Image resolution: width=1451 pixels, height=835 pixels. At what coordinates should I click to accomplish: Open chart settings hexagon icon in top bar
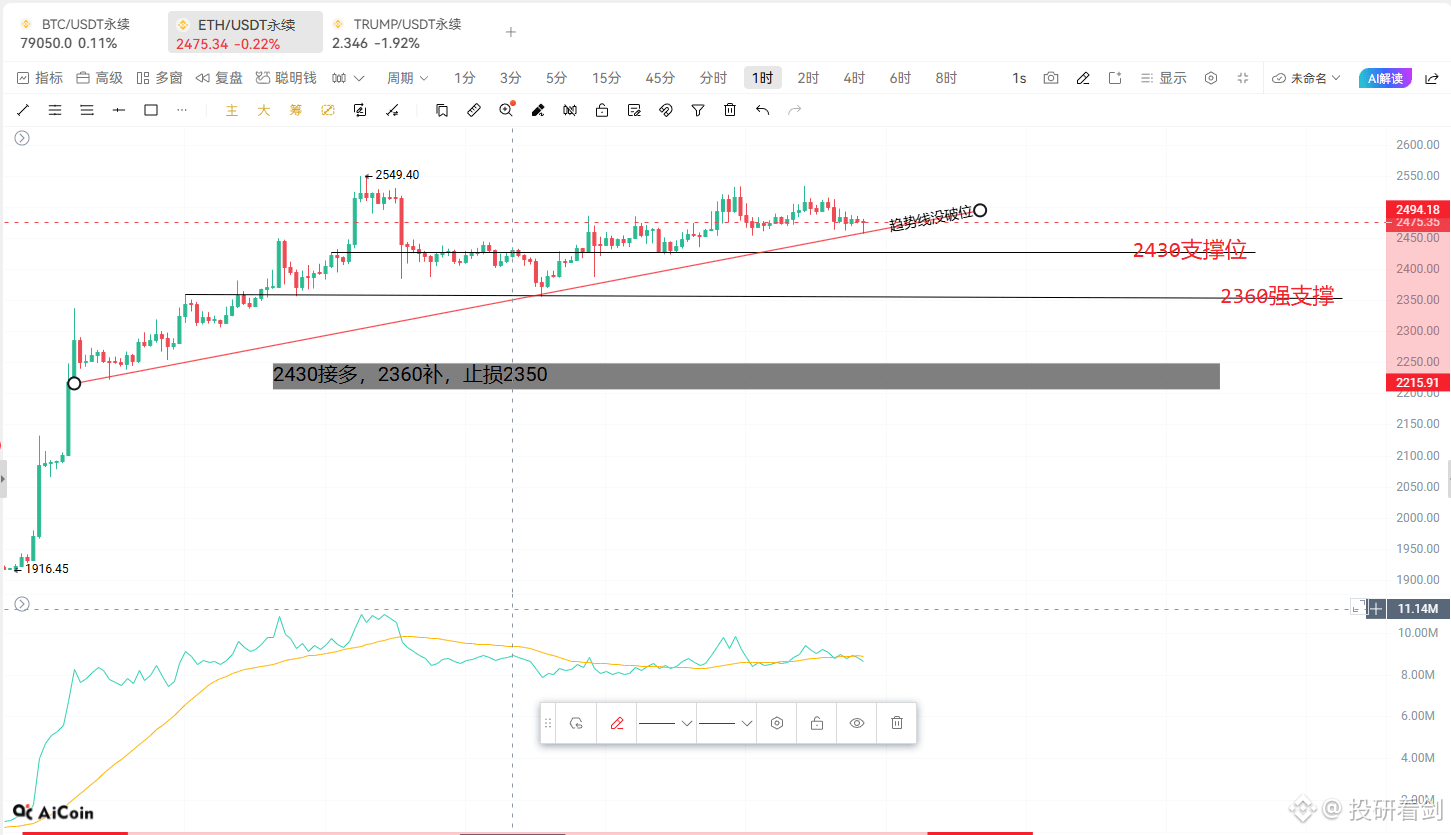[1211, 78]
